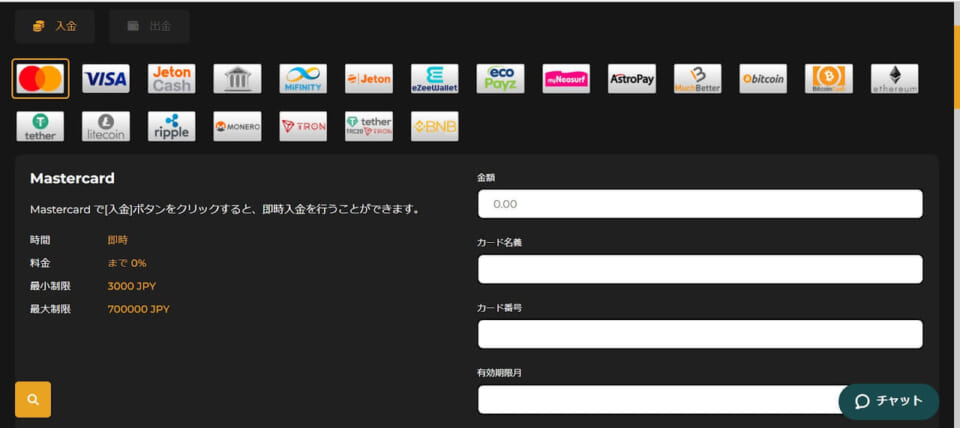Choose the VISA payment method
960x428 pixels.
click(x=106, y=78)
